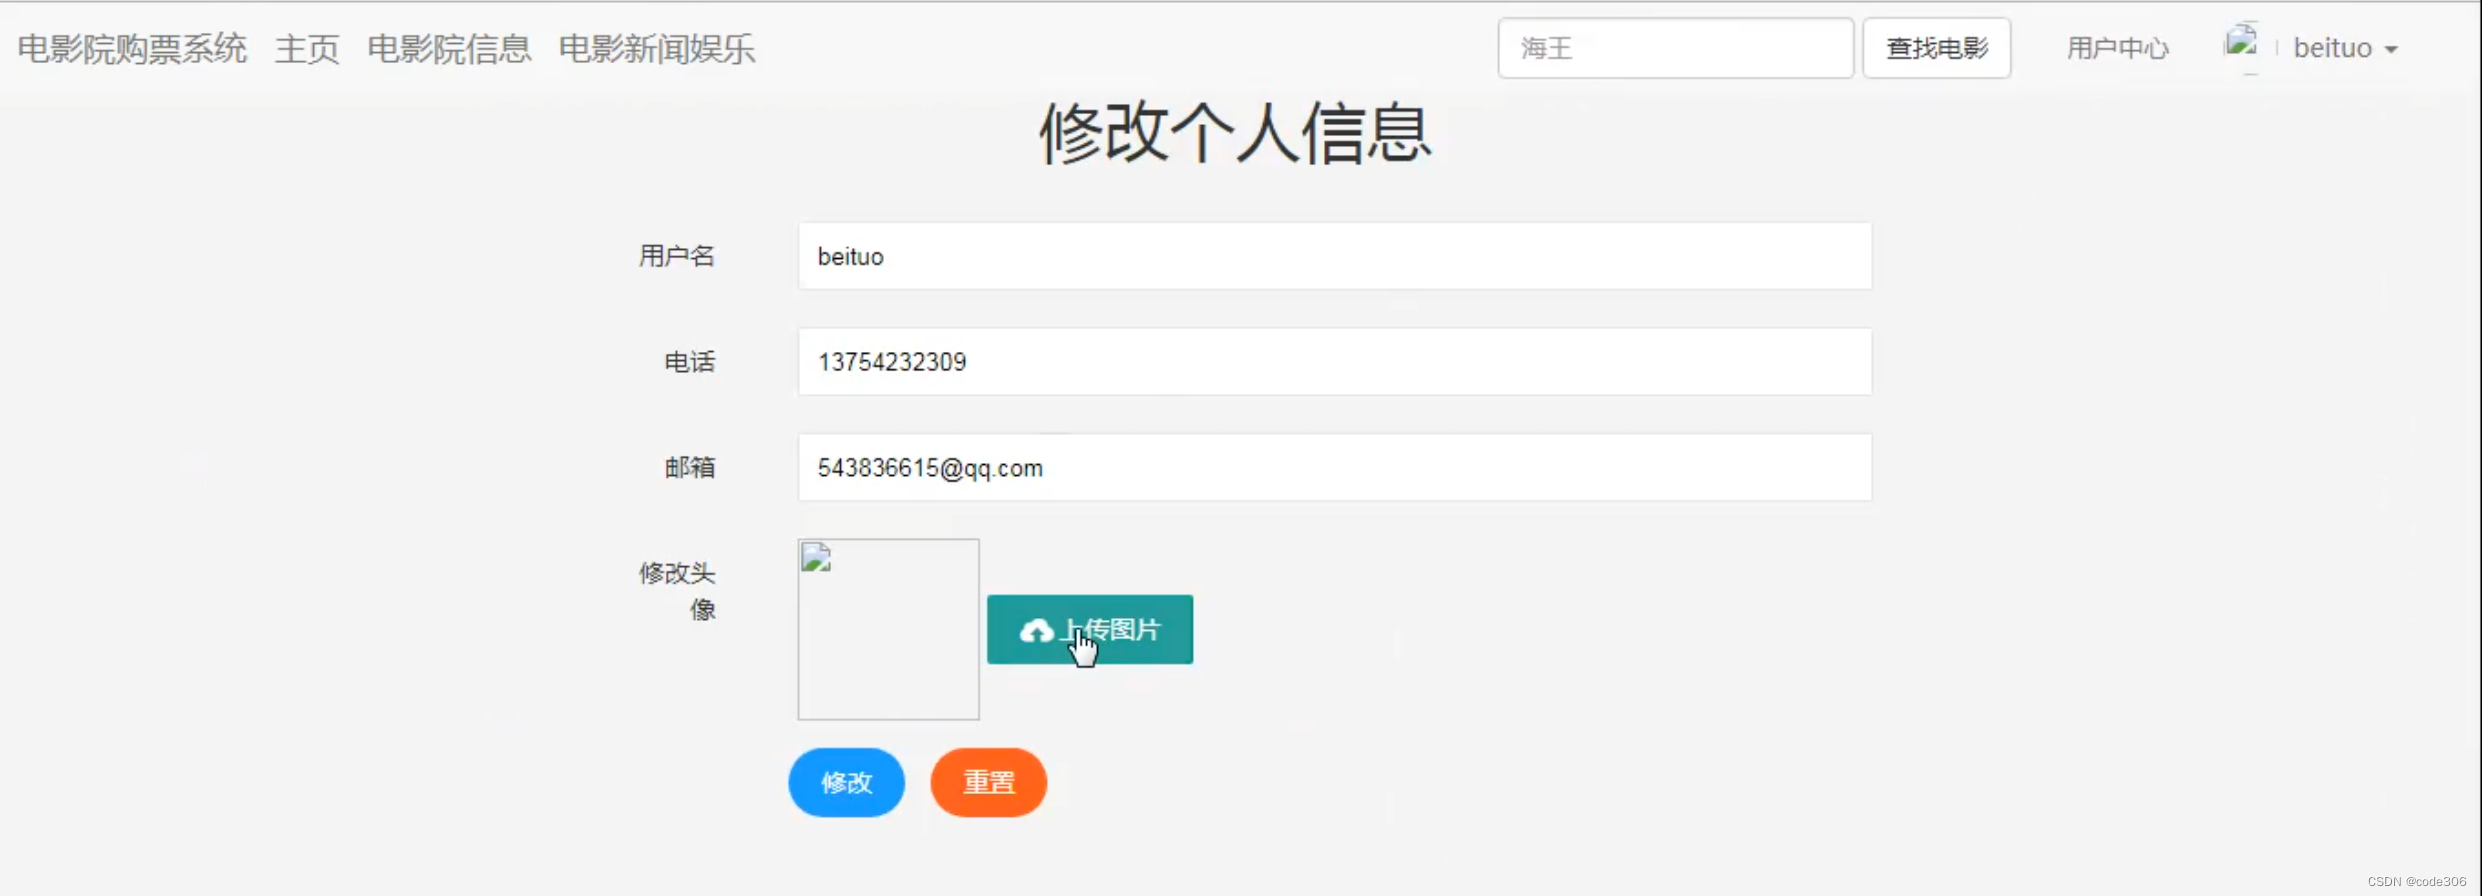Screen dimensions: 2482x896
Task: Focus the movie search box with 海王 placeholder
Action: (x=1675, y=48)
